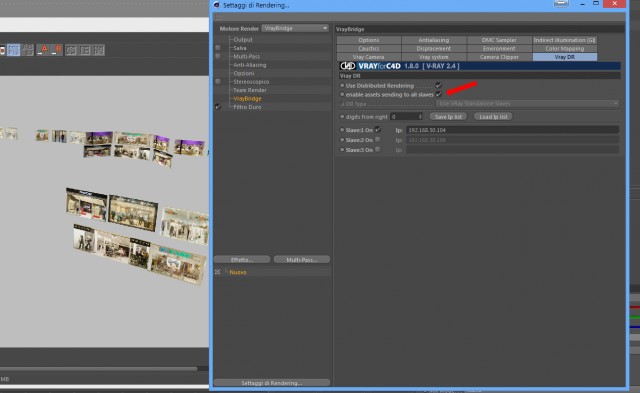Click the Set as B compare icon
The image size is (640, 393).
pos(56,50)
